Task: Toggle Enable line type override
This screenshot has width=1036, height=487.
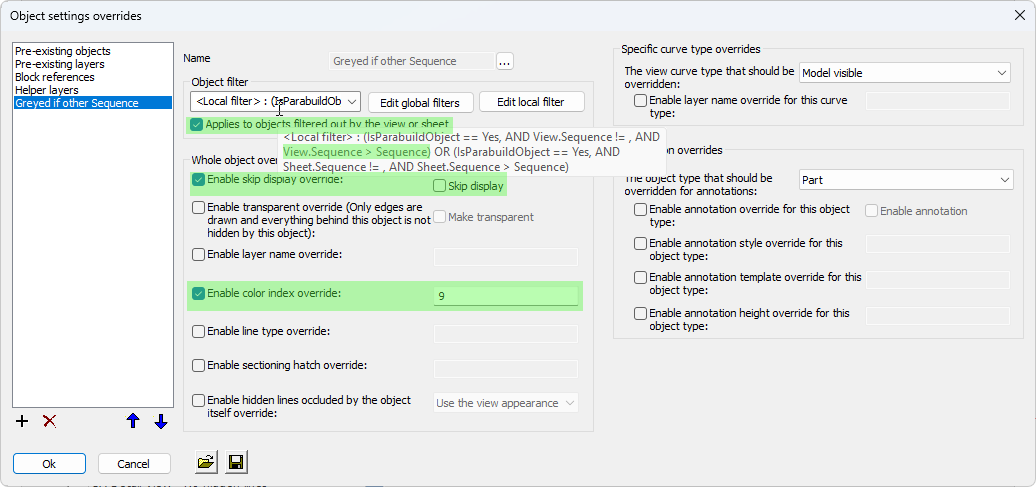Action: [199, 332]
